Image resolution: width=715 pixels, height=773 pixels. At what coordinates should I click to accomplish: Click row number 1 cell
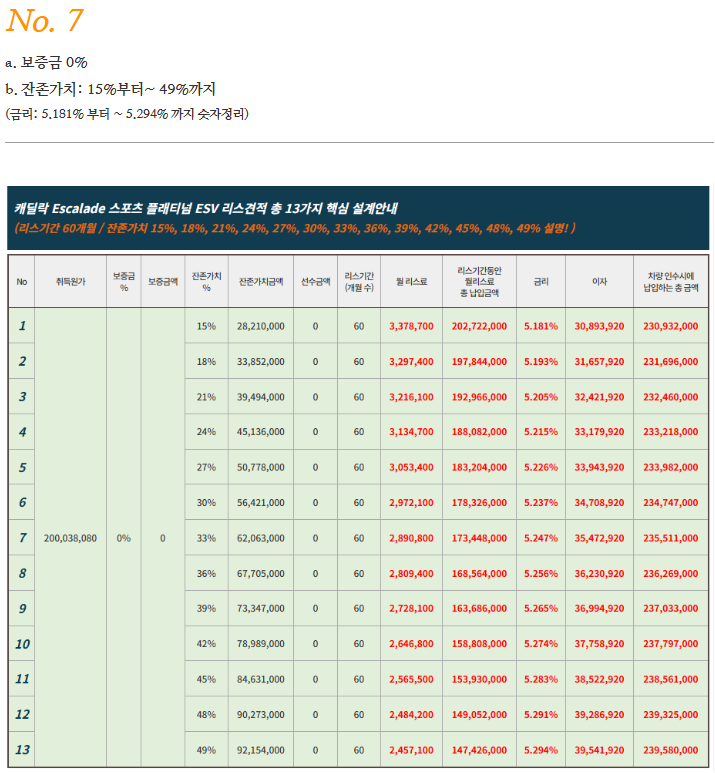22,326
